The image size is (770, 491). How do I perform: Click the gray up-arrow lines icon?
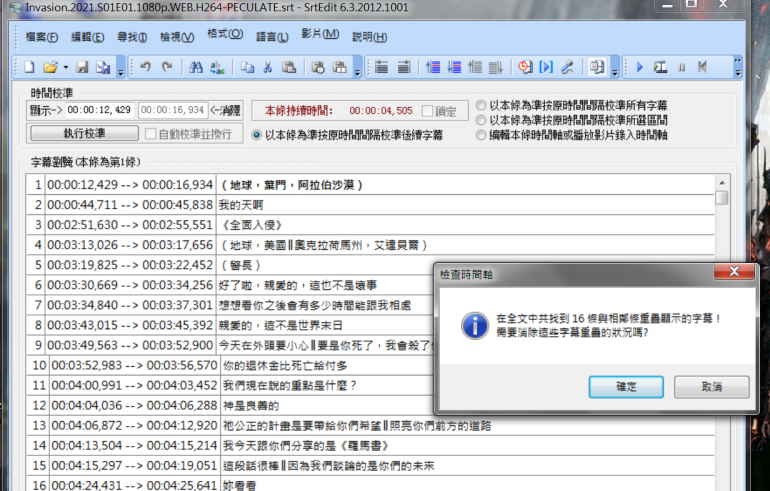(475, 67)
